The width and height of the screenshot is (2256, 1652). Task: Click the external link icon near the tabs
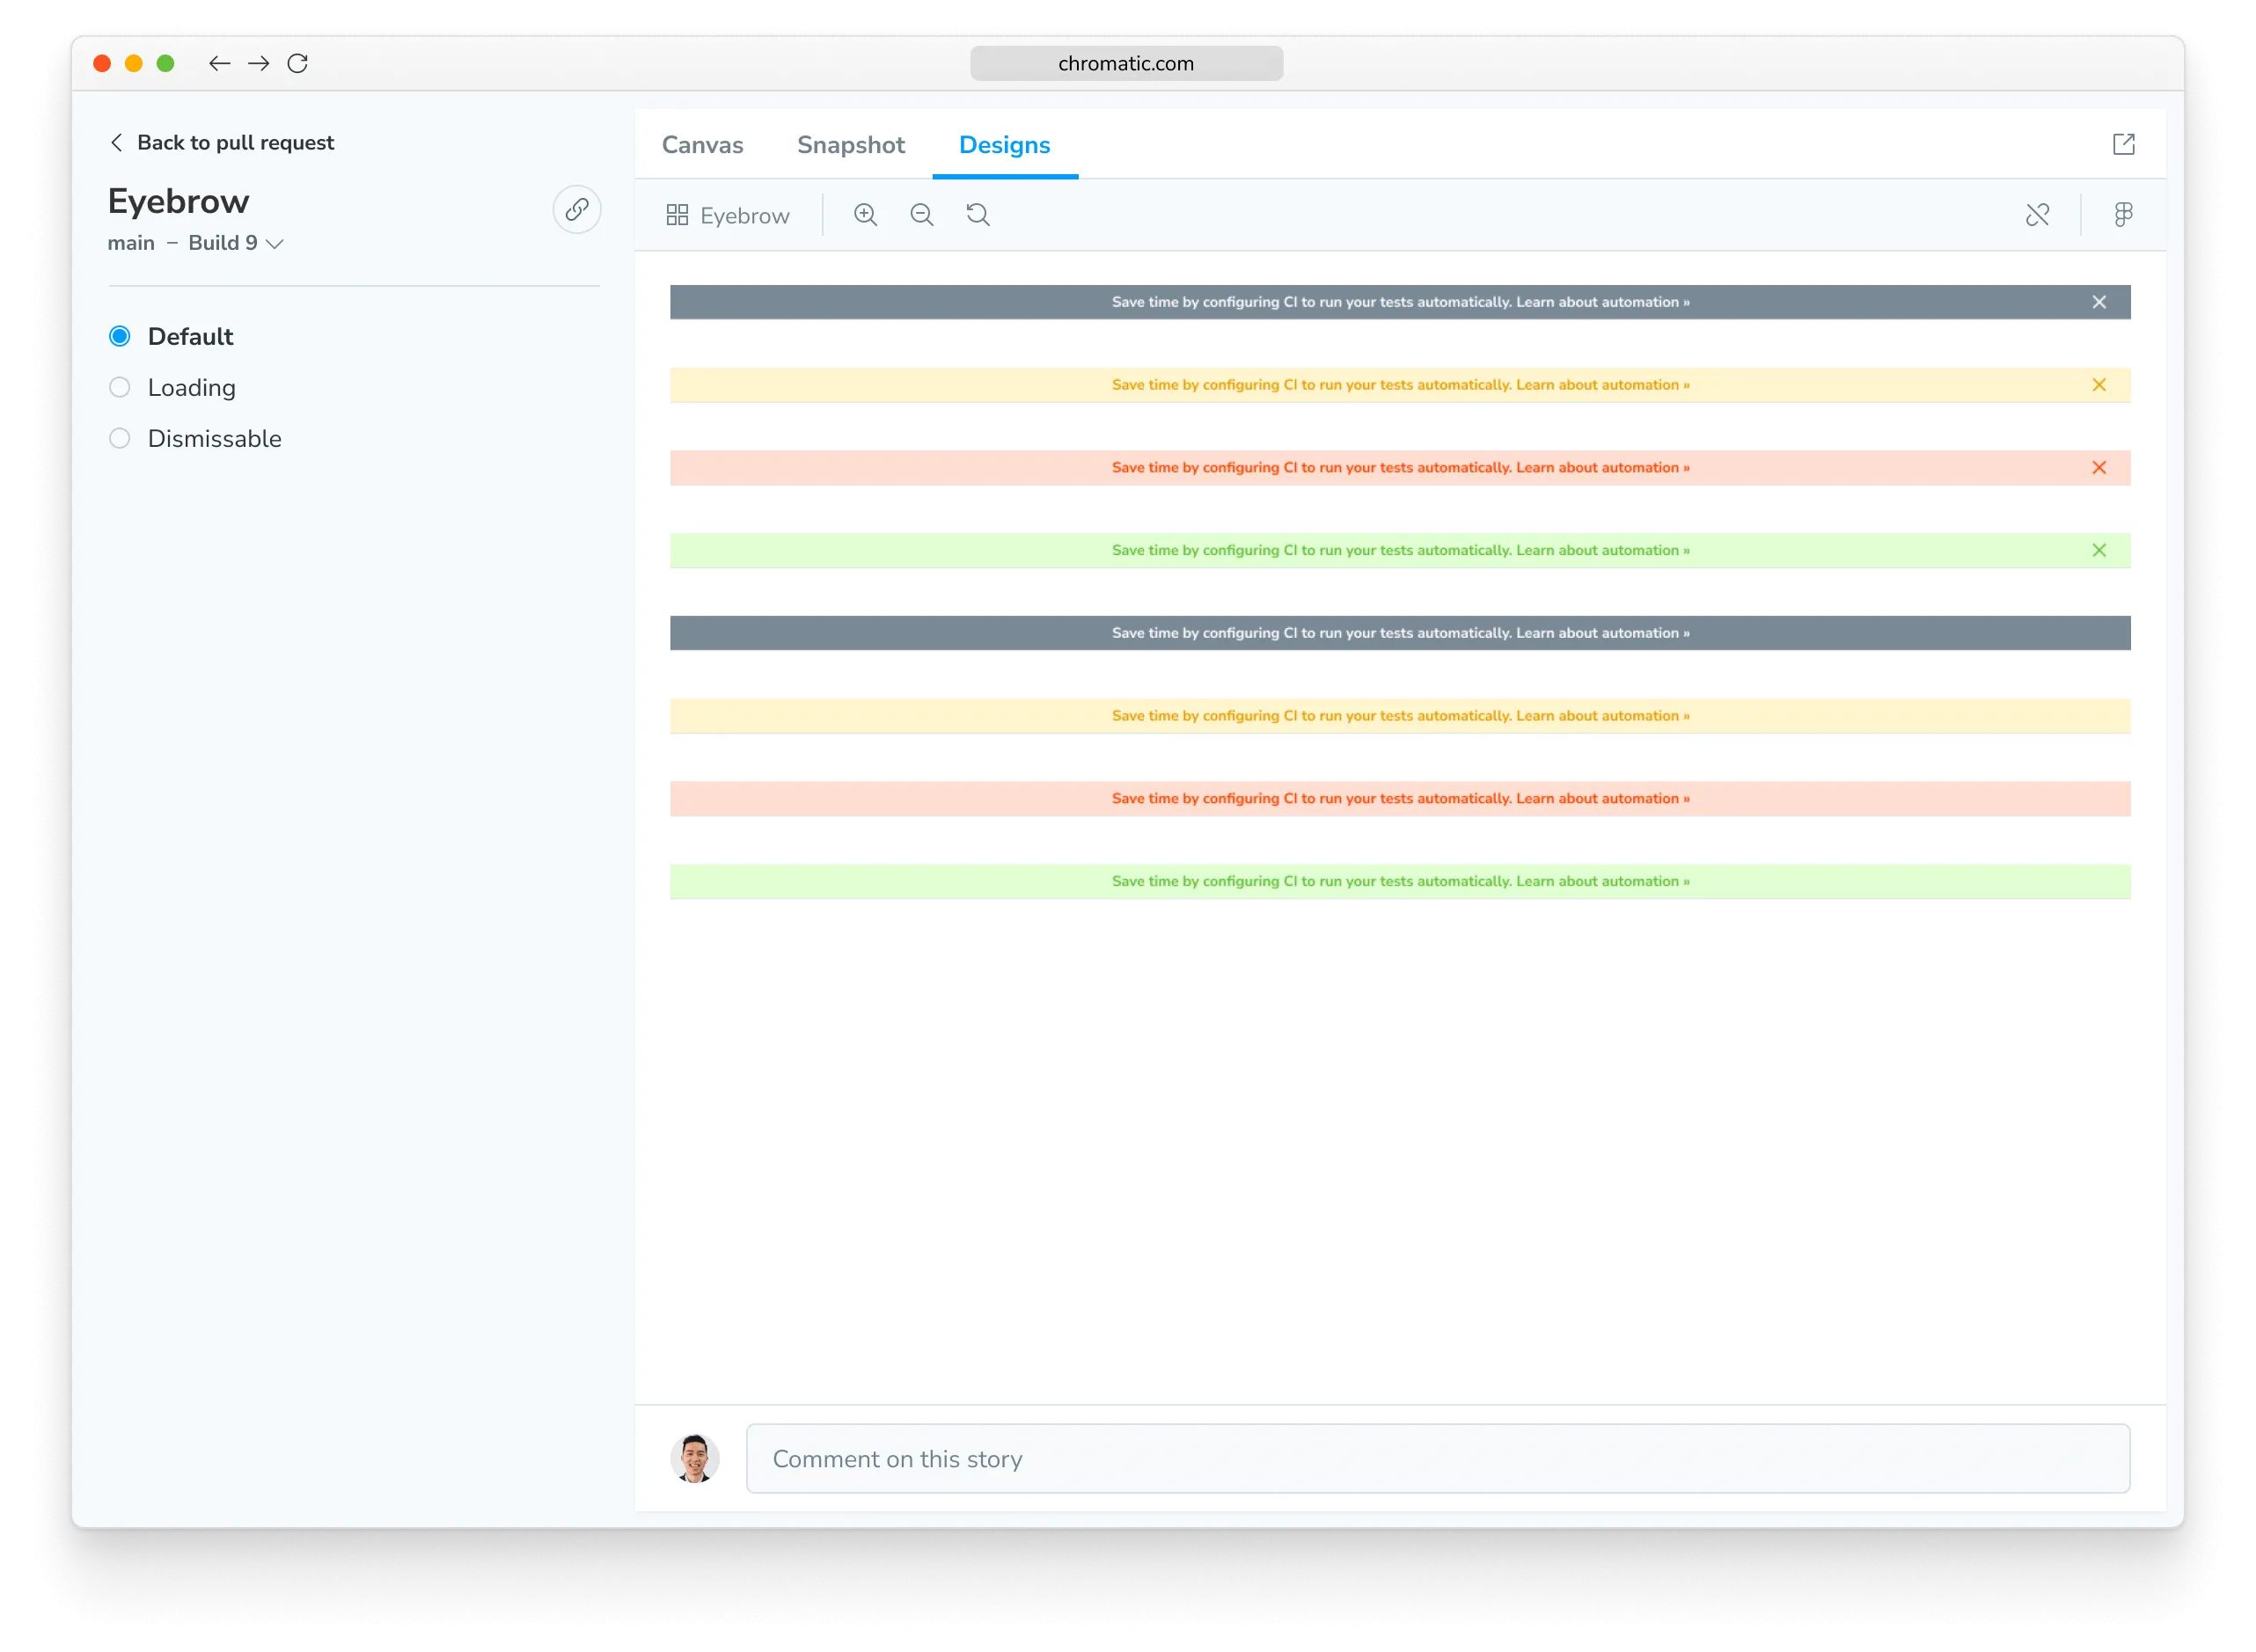(x=2124, y=145)
